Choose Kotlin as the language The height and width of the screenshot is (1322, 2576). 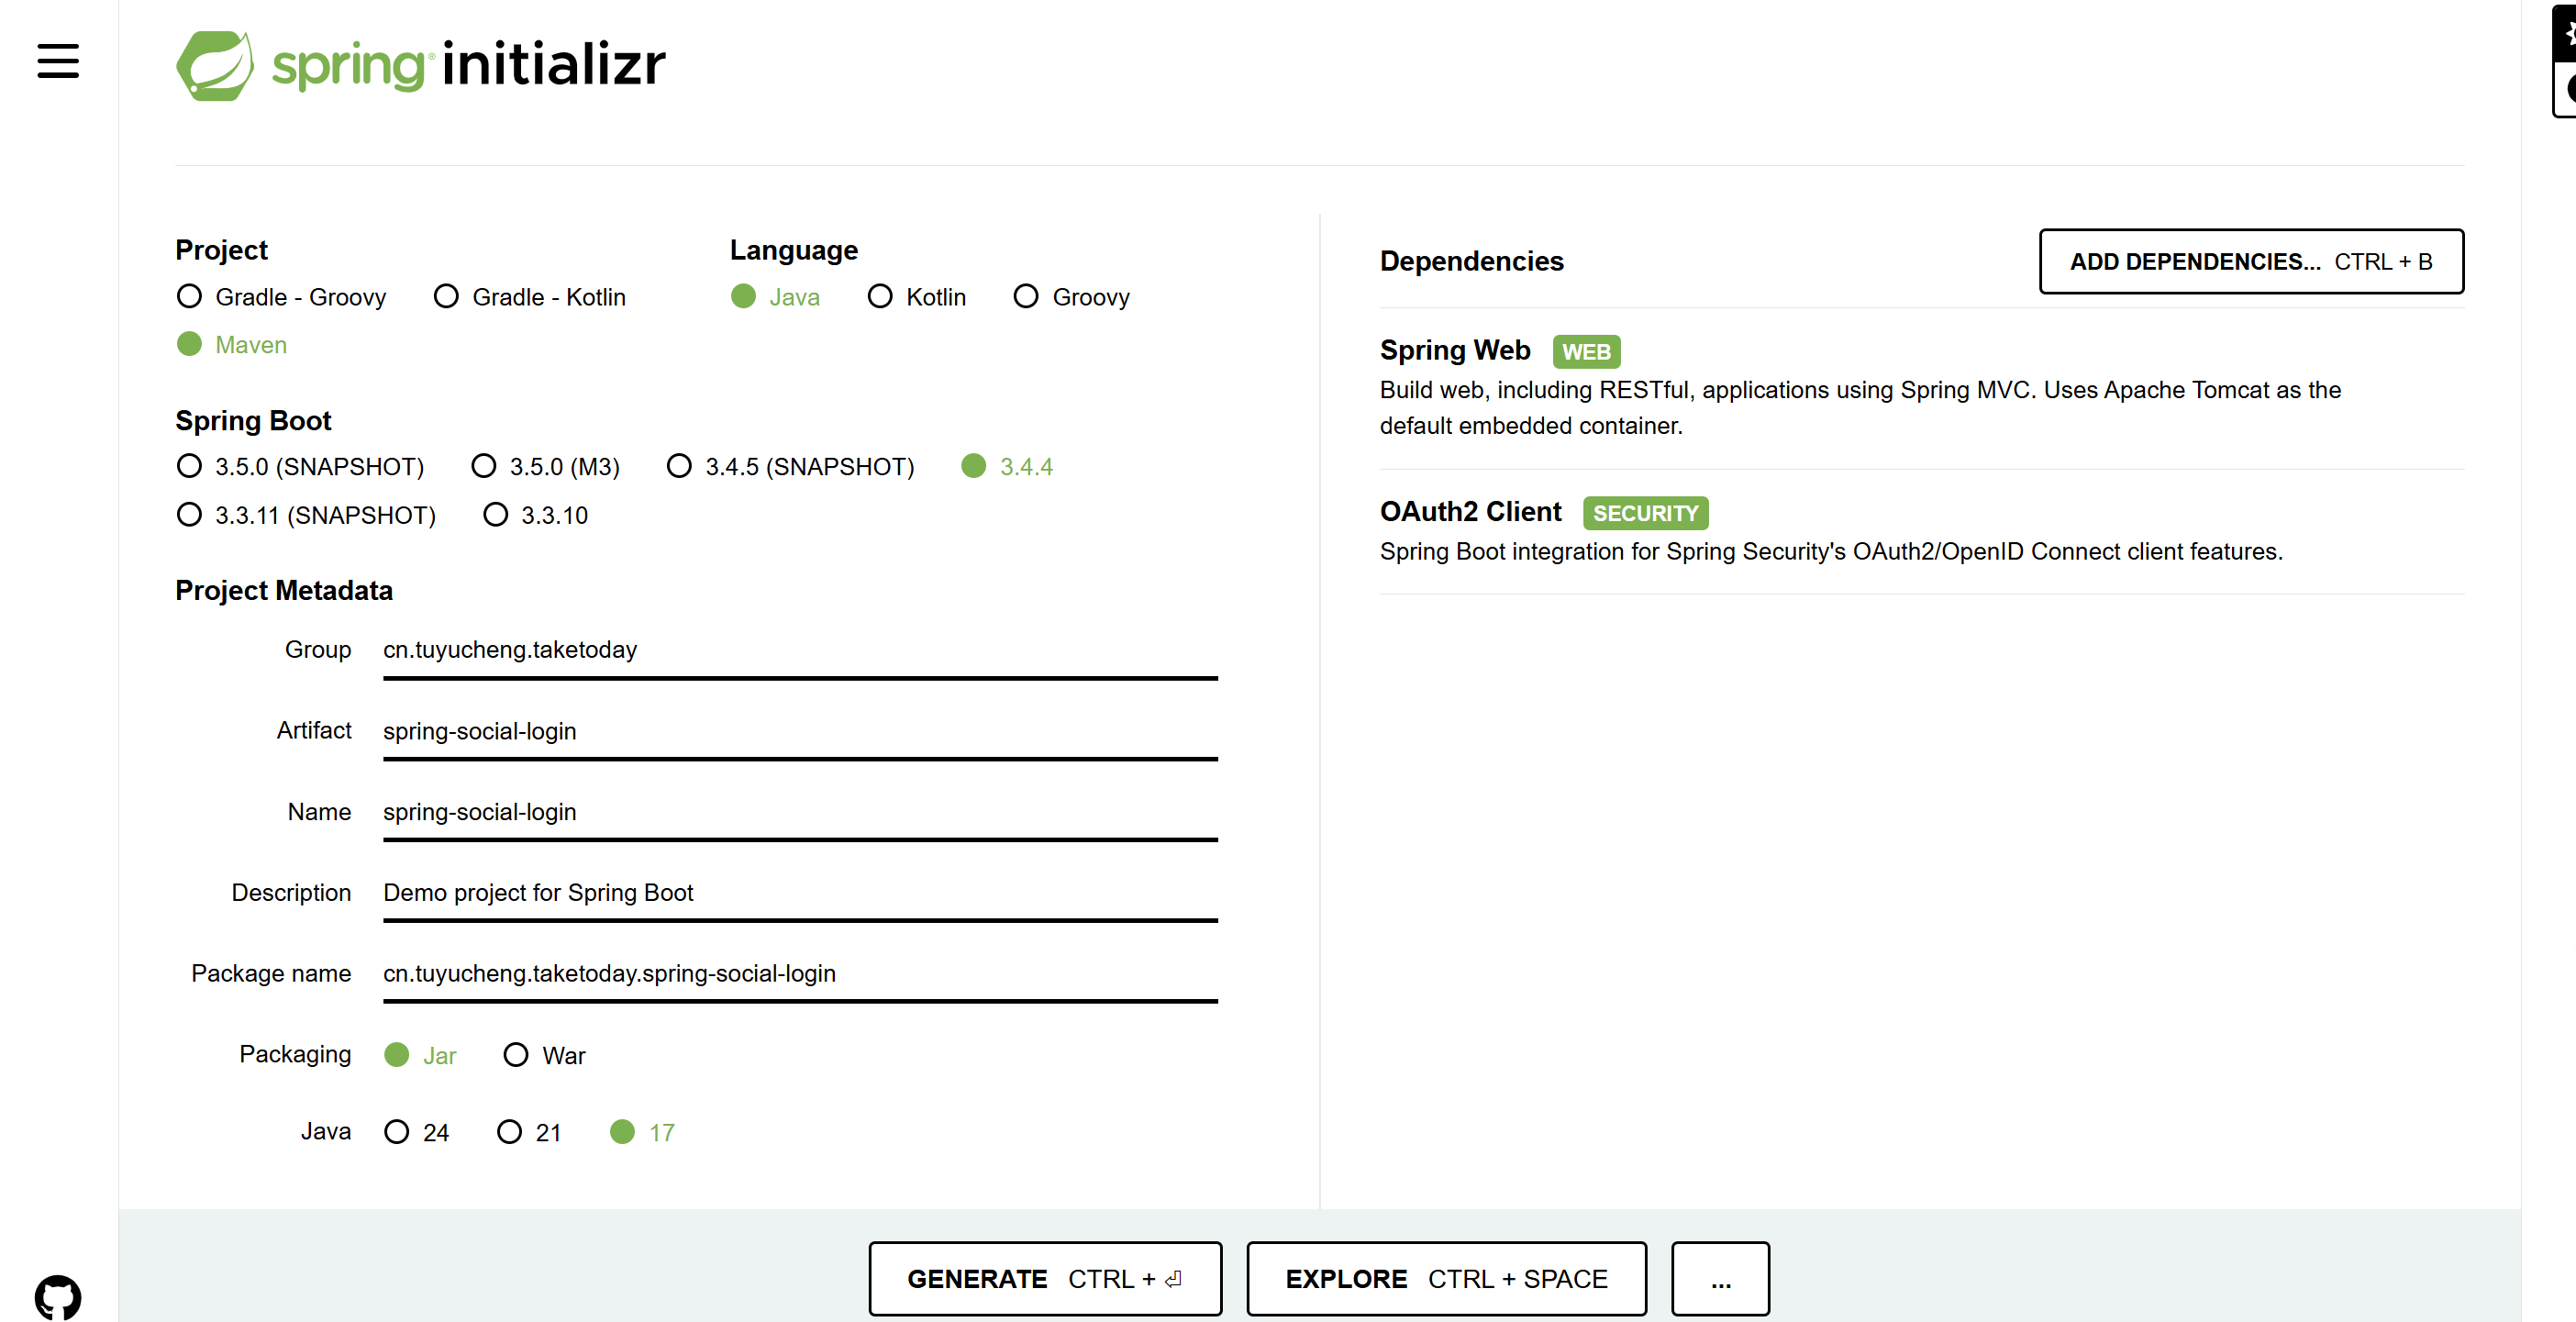[880, 297]
